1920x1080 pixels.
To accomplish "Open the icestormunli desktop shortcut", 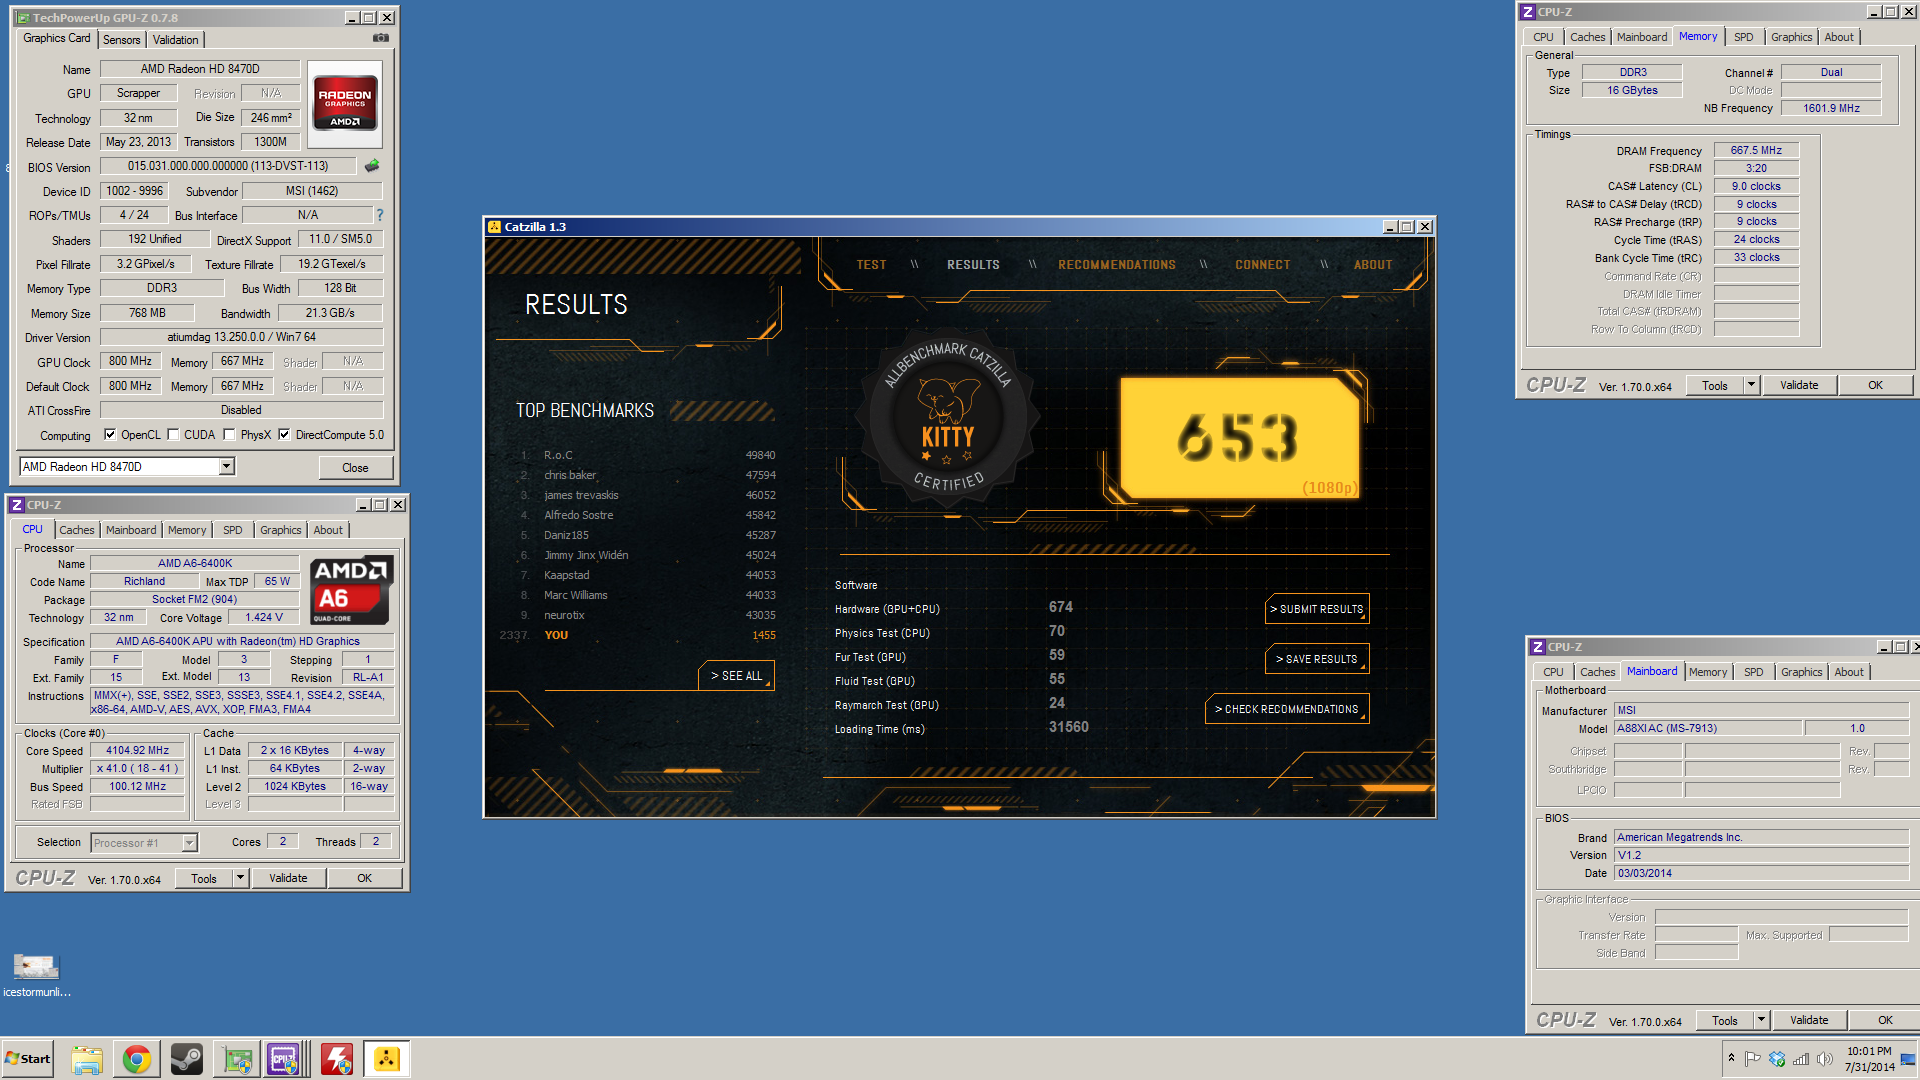I will (x=36, y=975).
